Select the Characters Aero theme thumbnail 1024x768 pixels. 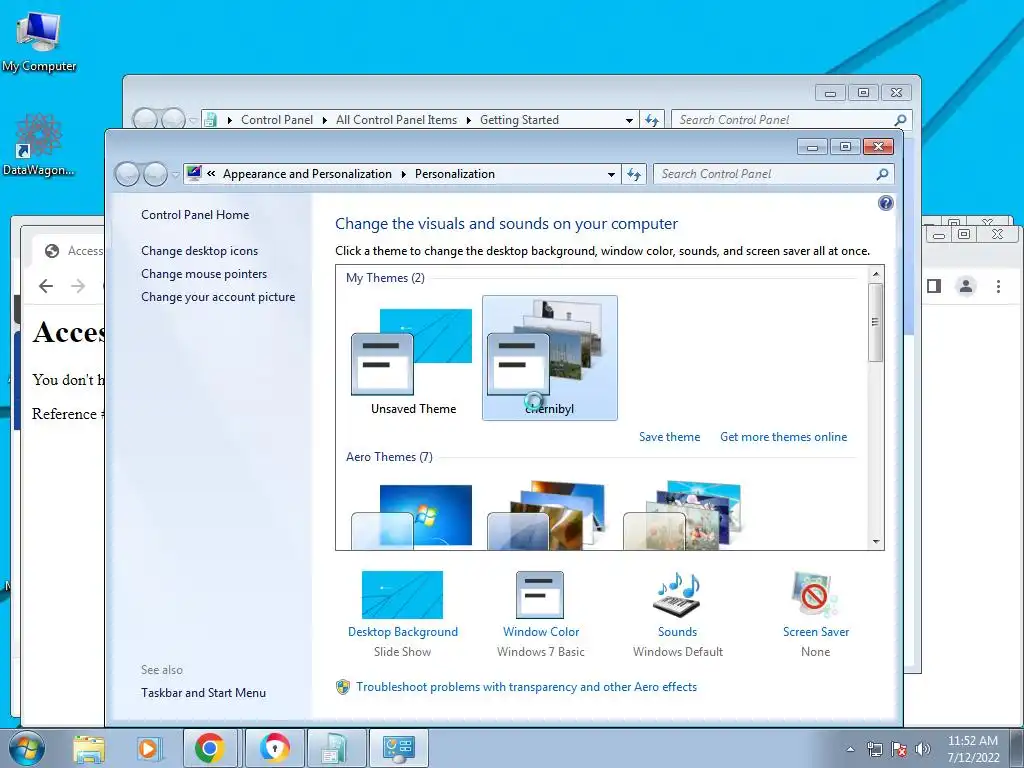(682, 516)
